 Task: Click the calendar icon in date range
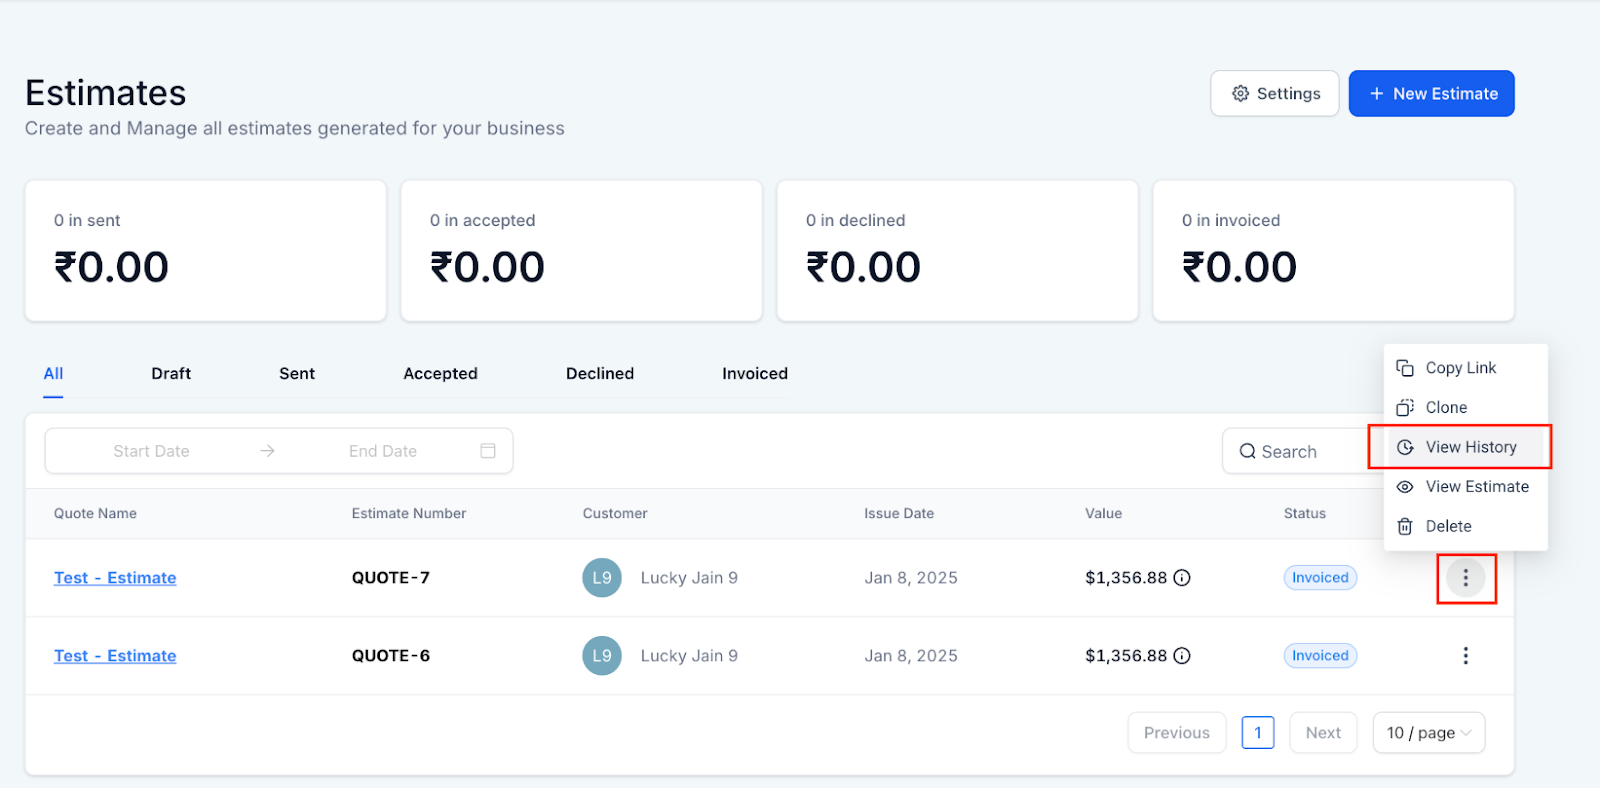488,451
